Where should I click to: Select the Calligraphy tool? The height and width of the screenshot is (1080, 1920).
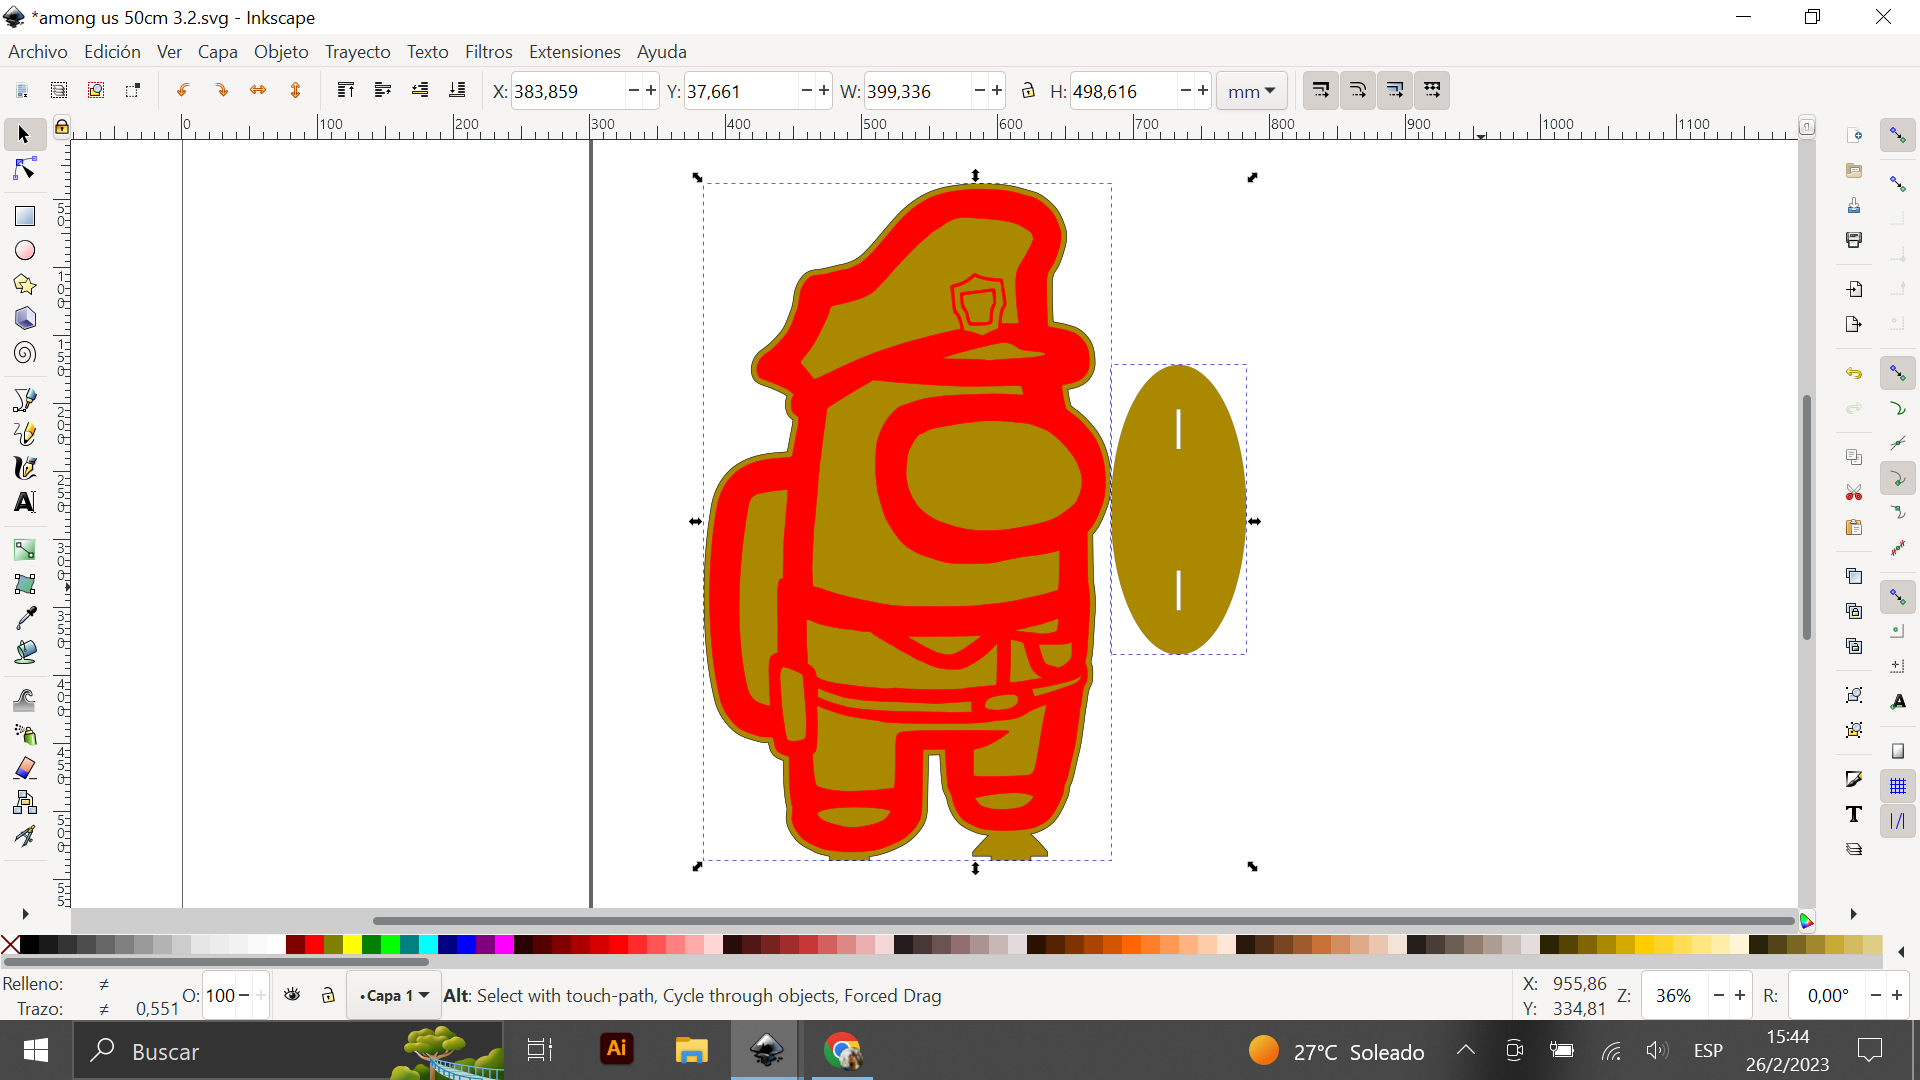point(25,468)
